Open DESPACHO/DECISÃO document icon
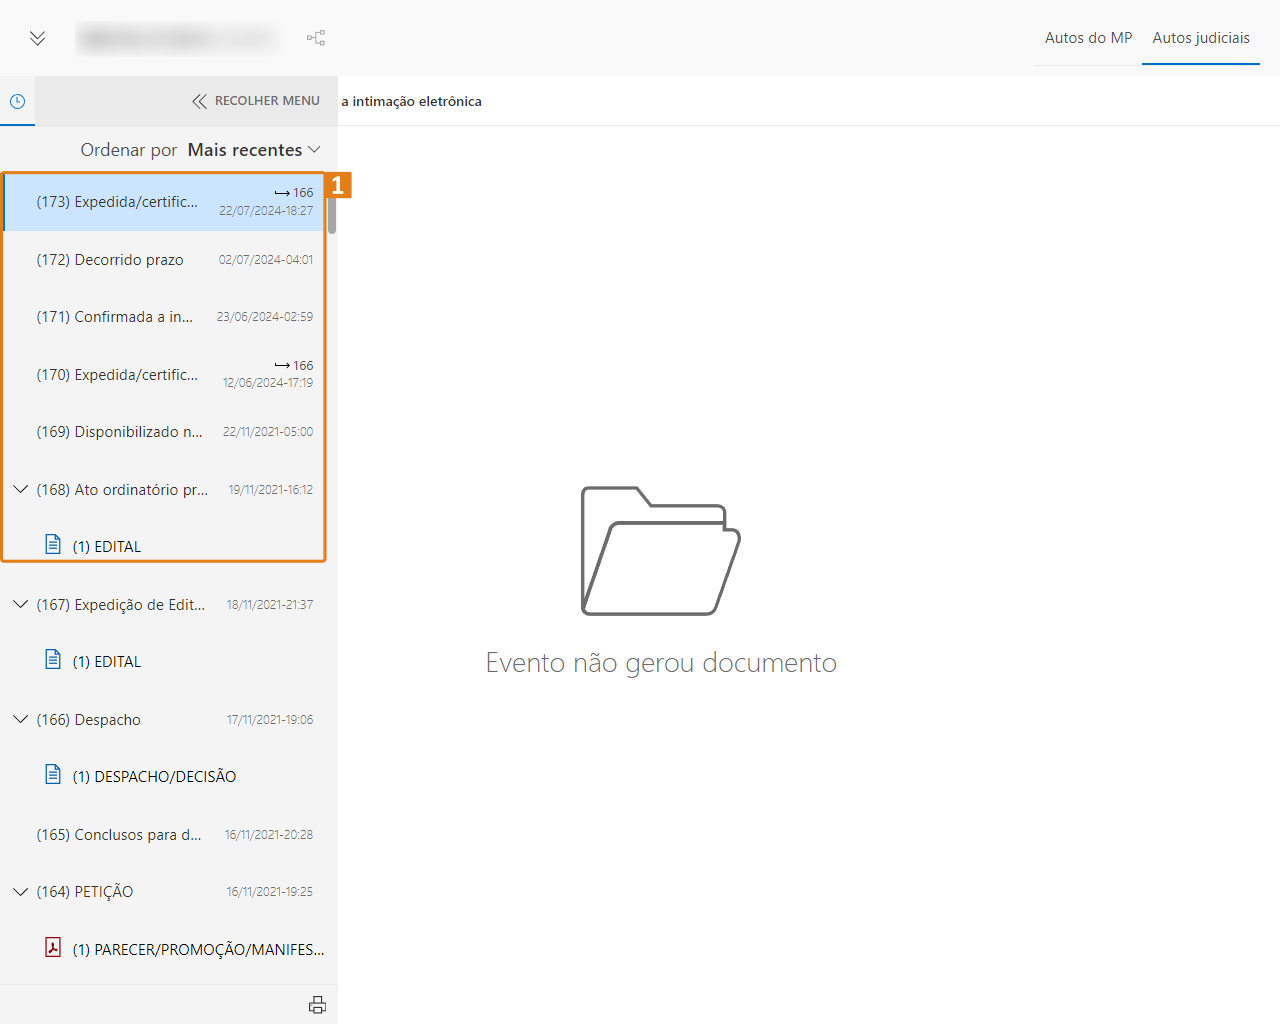 54,775
